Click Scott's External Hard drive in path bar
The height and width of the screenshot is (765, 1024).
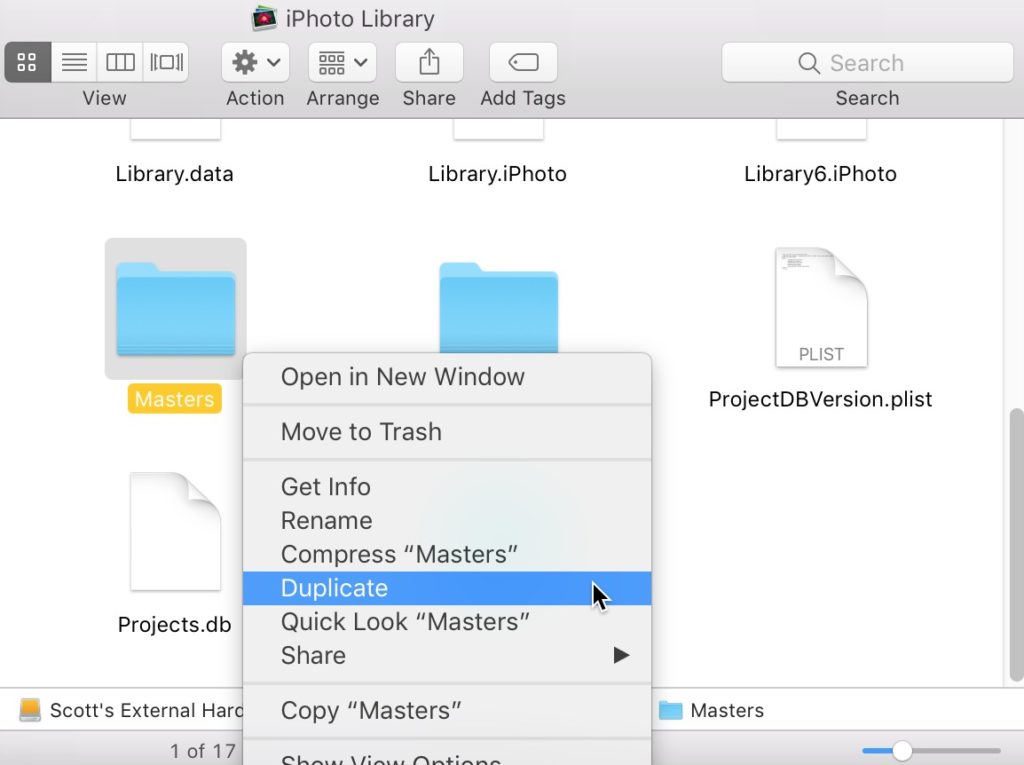(130, 710)
